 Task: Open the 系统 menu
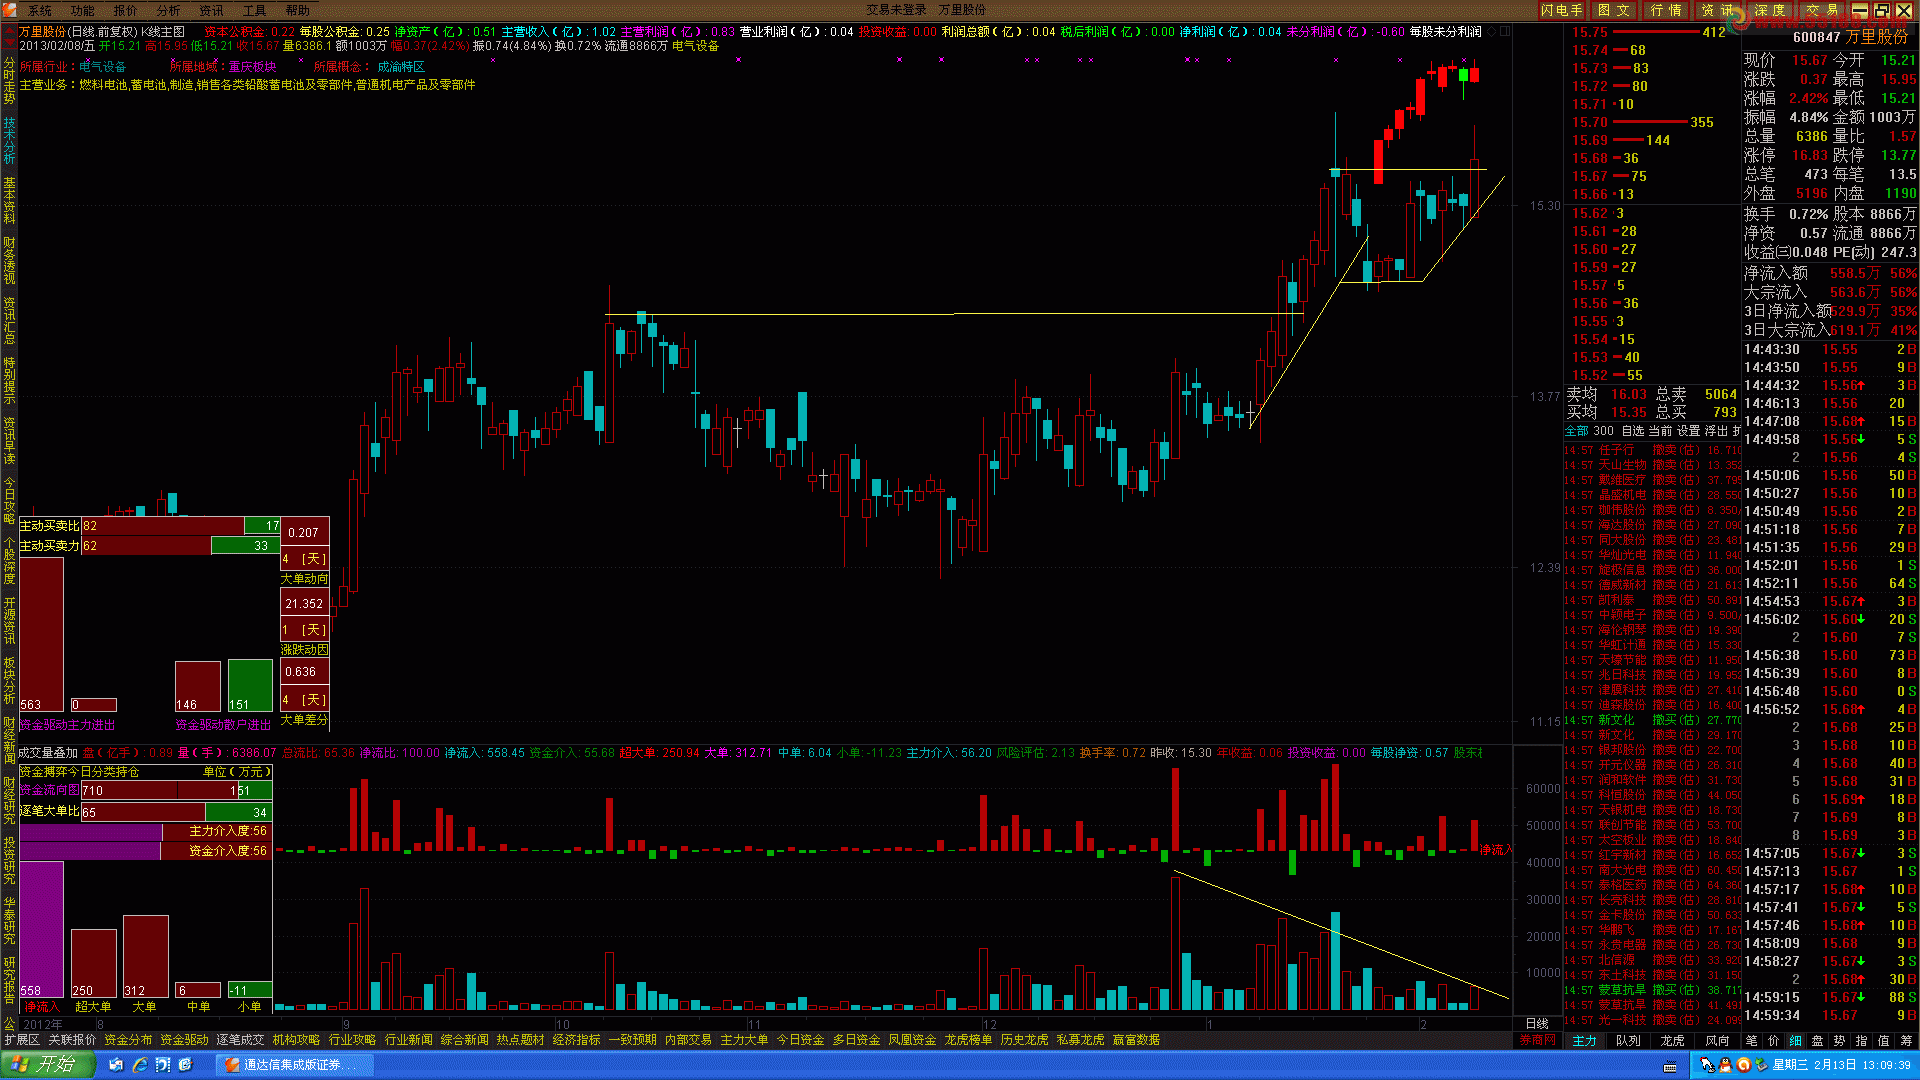point(40,10)
